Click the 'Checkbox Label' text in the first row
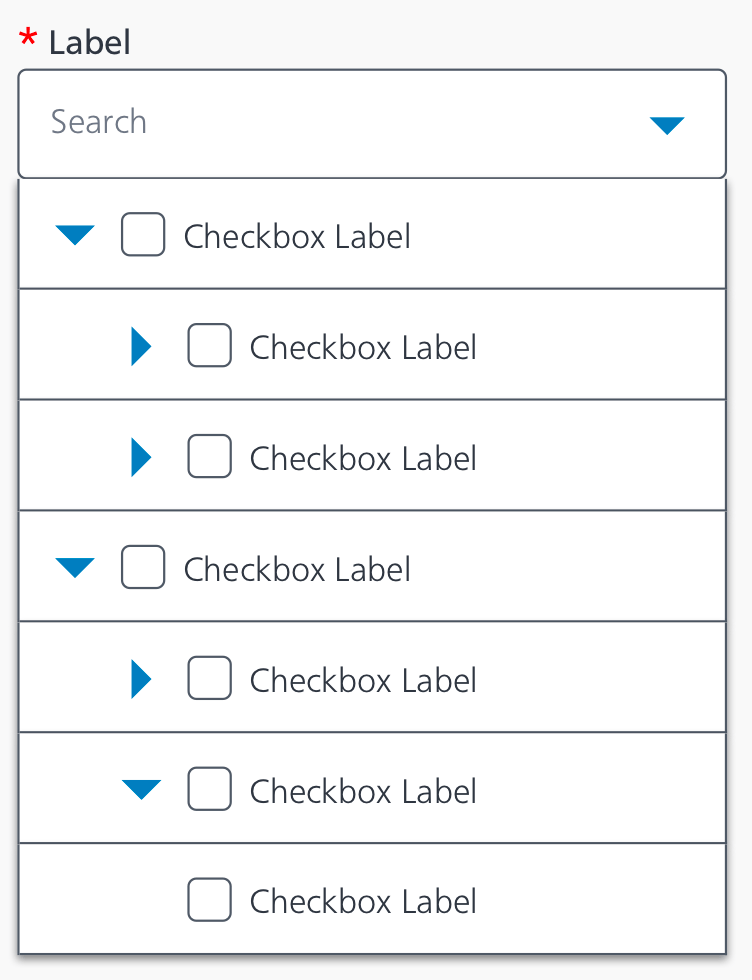Viewport: 752px width, 980px height. [x=297, y=237]
